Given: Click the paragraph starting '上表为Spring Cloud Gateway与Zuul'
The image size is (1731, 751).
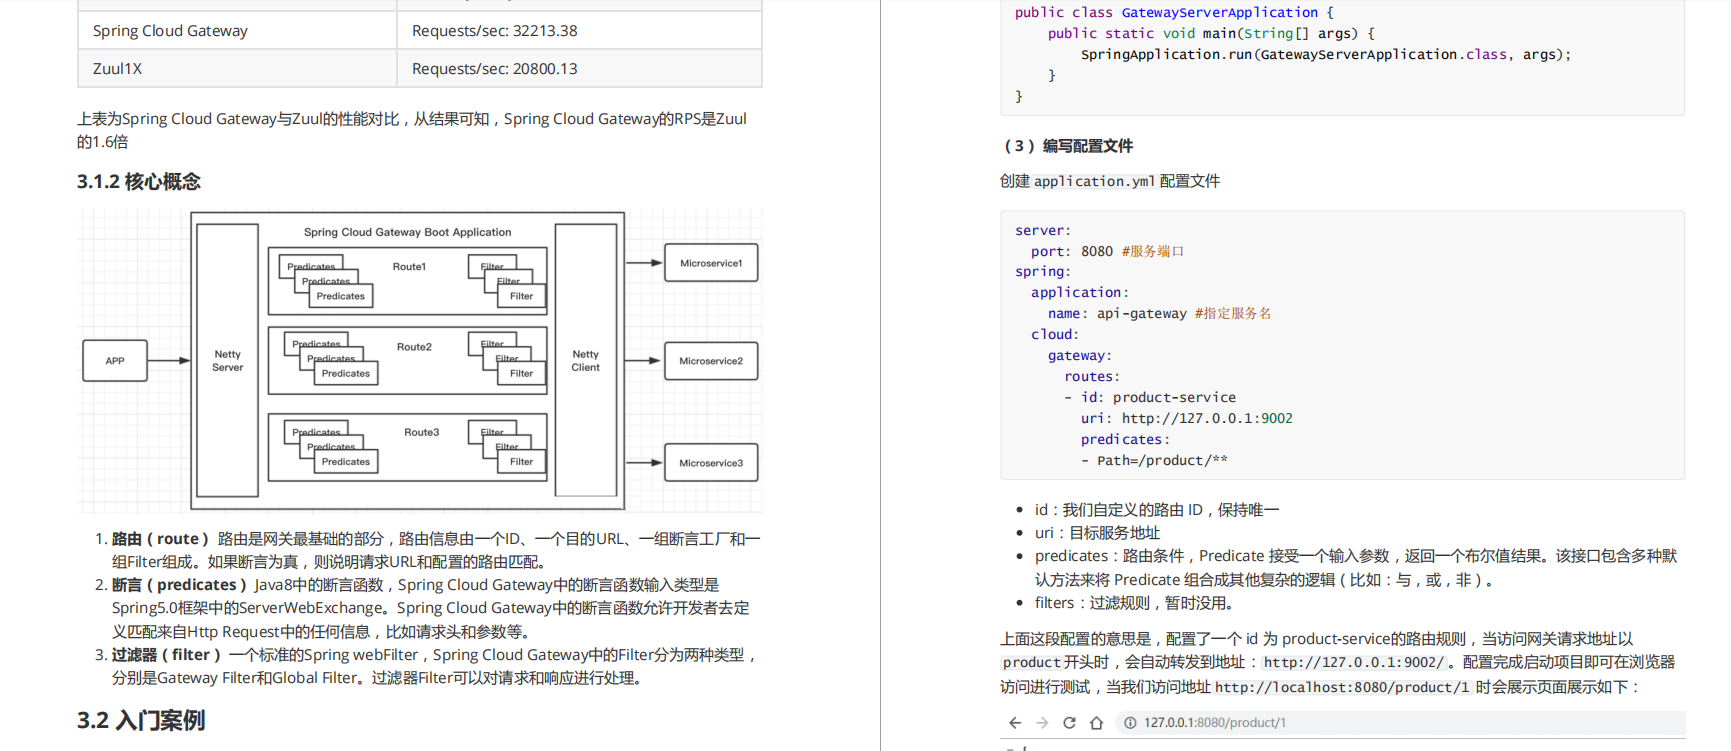Looking at the screenshot, I should (x=412, y=130).
